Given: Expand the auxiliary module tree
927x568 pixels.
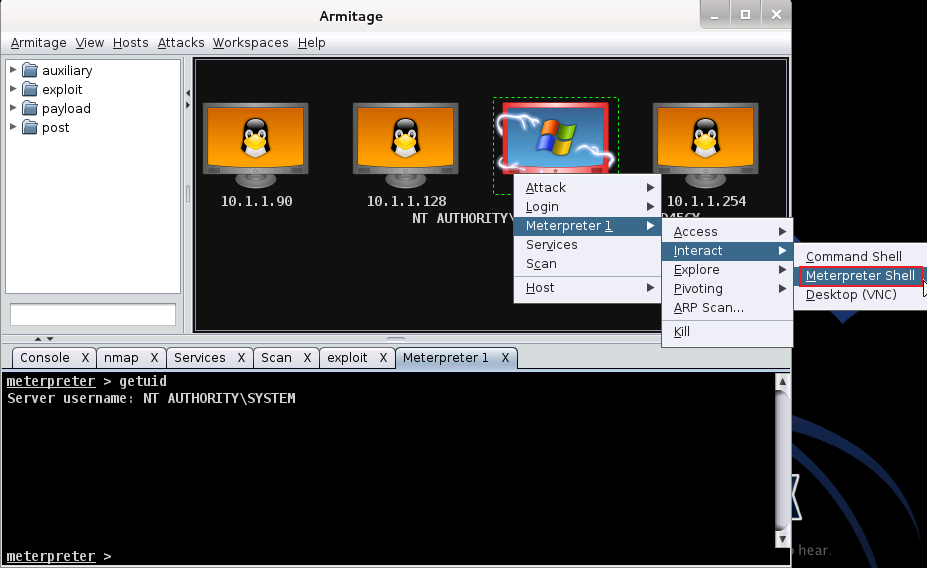Looking at the screenshot, I should (13, 70).
